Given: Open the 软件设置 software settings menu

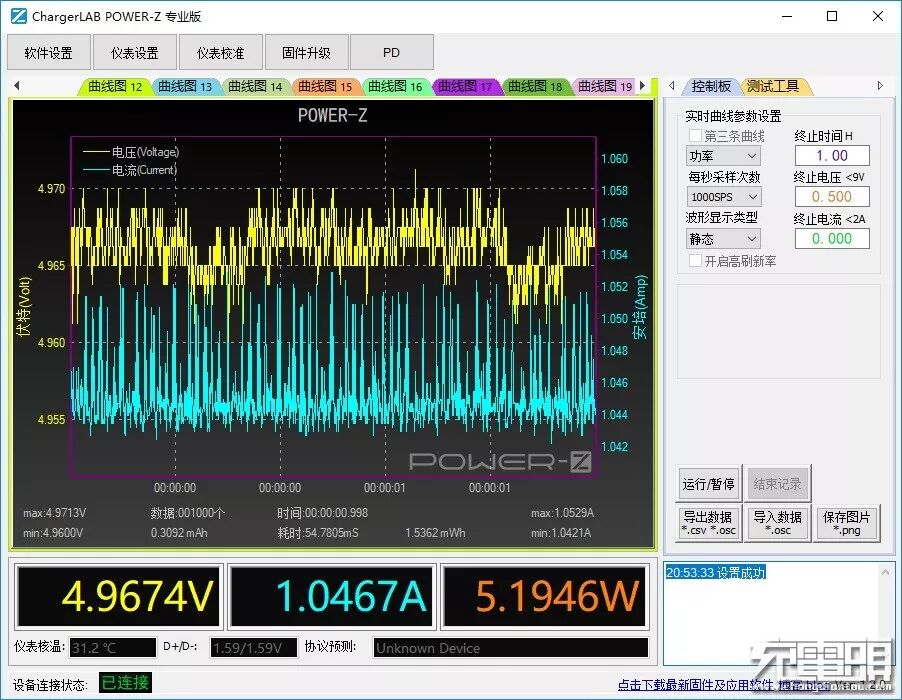Looking at the screenshot, I should [x=49, y=53].
